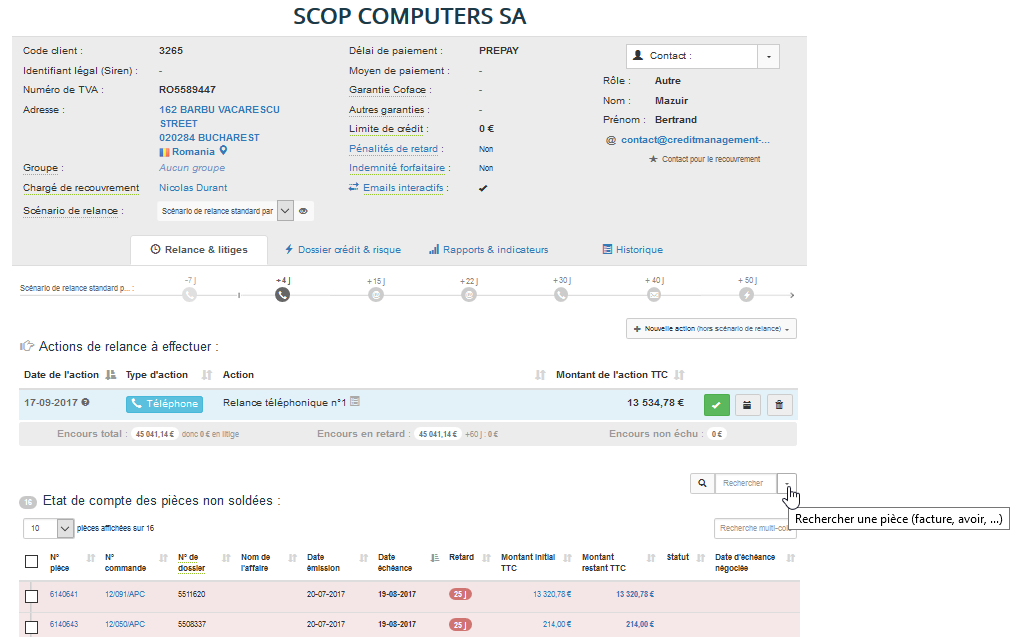Screen dimensions: 1025x637
Task: Tick the checkbox for invoice 6140643
Action: (31, 627)
